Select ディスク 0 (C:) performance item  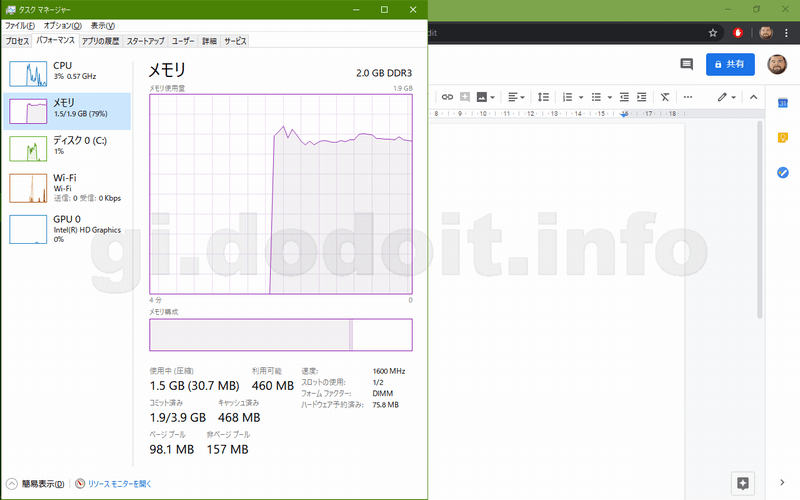[x=67, y=148]
